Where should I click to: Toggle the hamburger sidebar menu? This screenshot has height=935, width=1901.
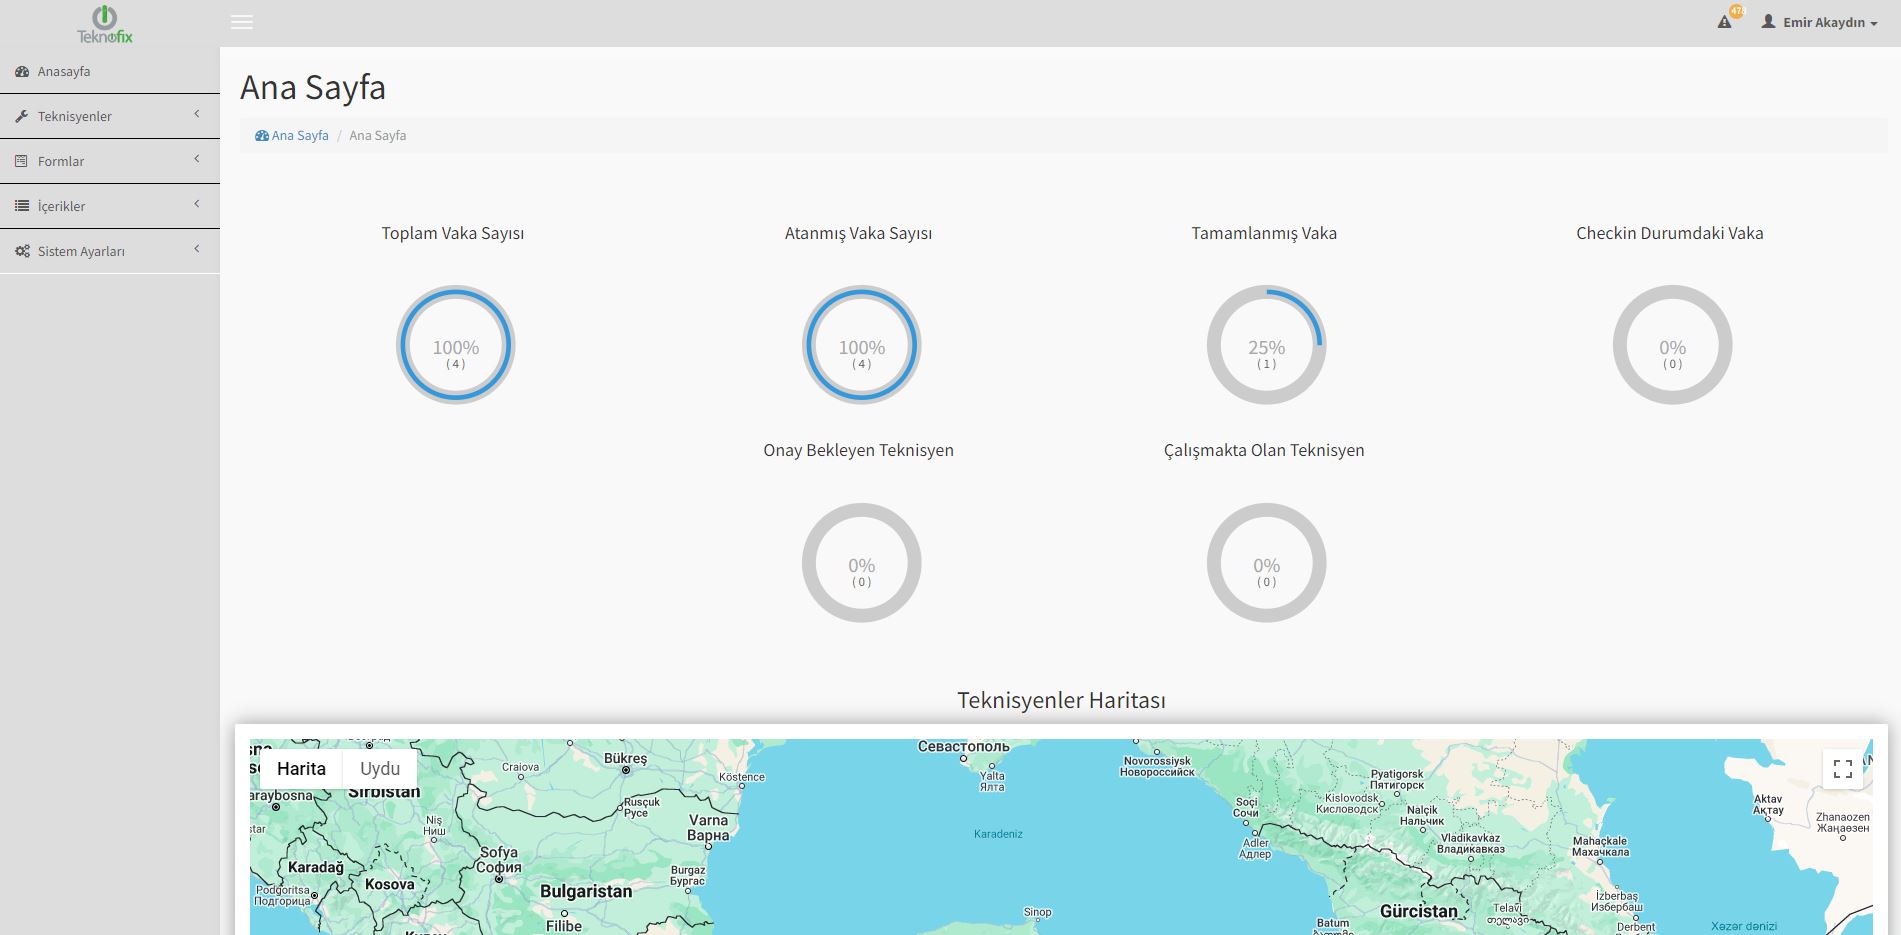[x=242, y=22]
